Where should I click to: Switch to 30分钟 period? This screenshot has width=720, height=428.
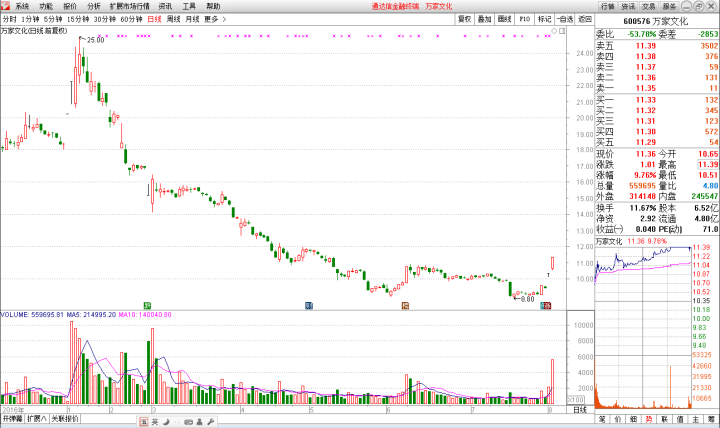pos(105,19)
